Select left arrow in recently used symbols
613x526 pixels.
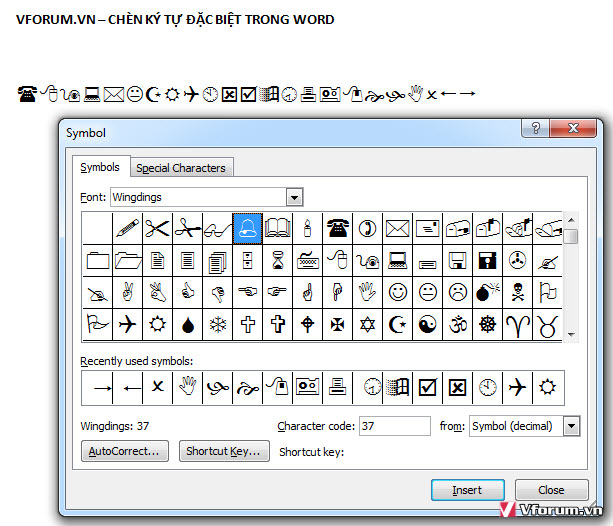127,388
